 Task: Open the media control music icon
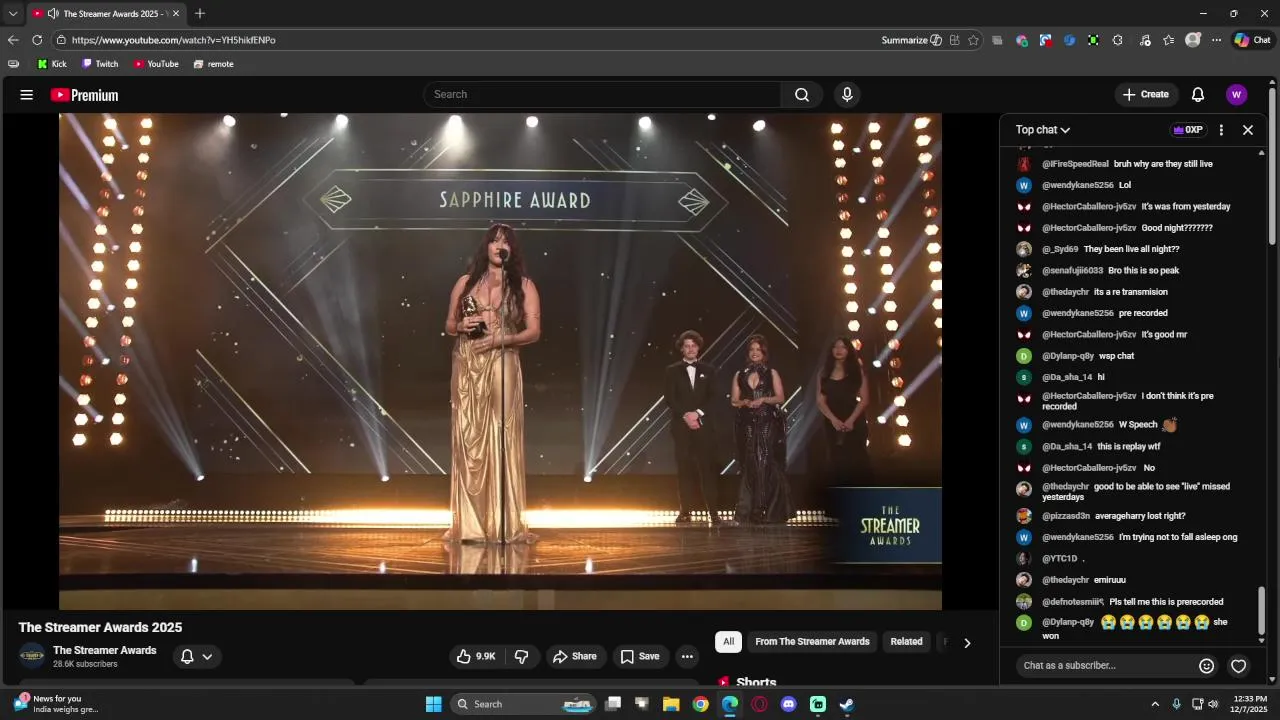click(x=1145, y=40)
